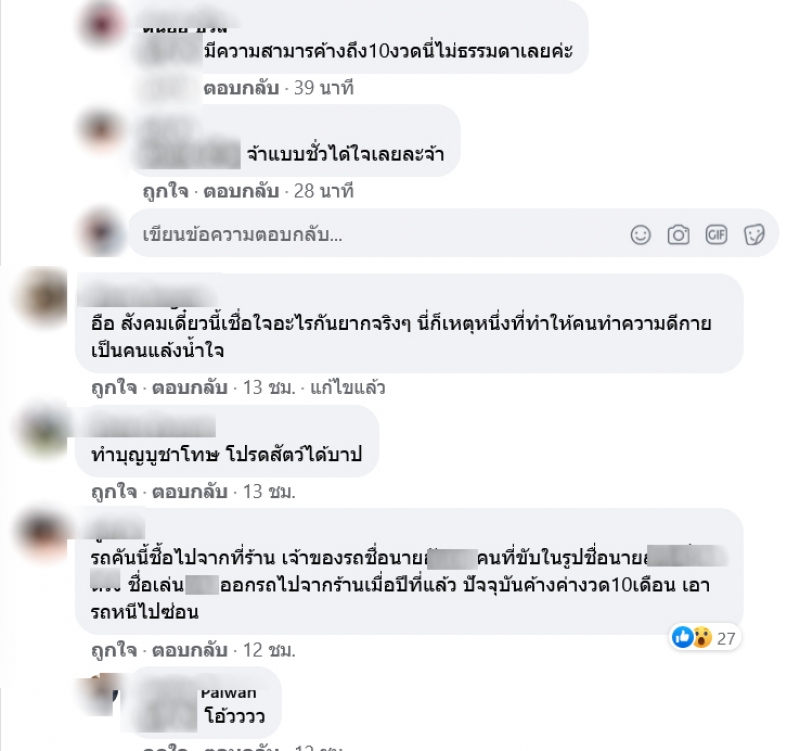The height and width of the screenshot is (751, 800).
Task: Click ตอบกลับ on the 12 ชม. comment
Action: coord(190,650)
